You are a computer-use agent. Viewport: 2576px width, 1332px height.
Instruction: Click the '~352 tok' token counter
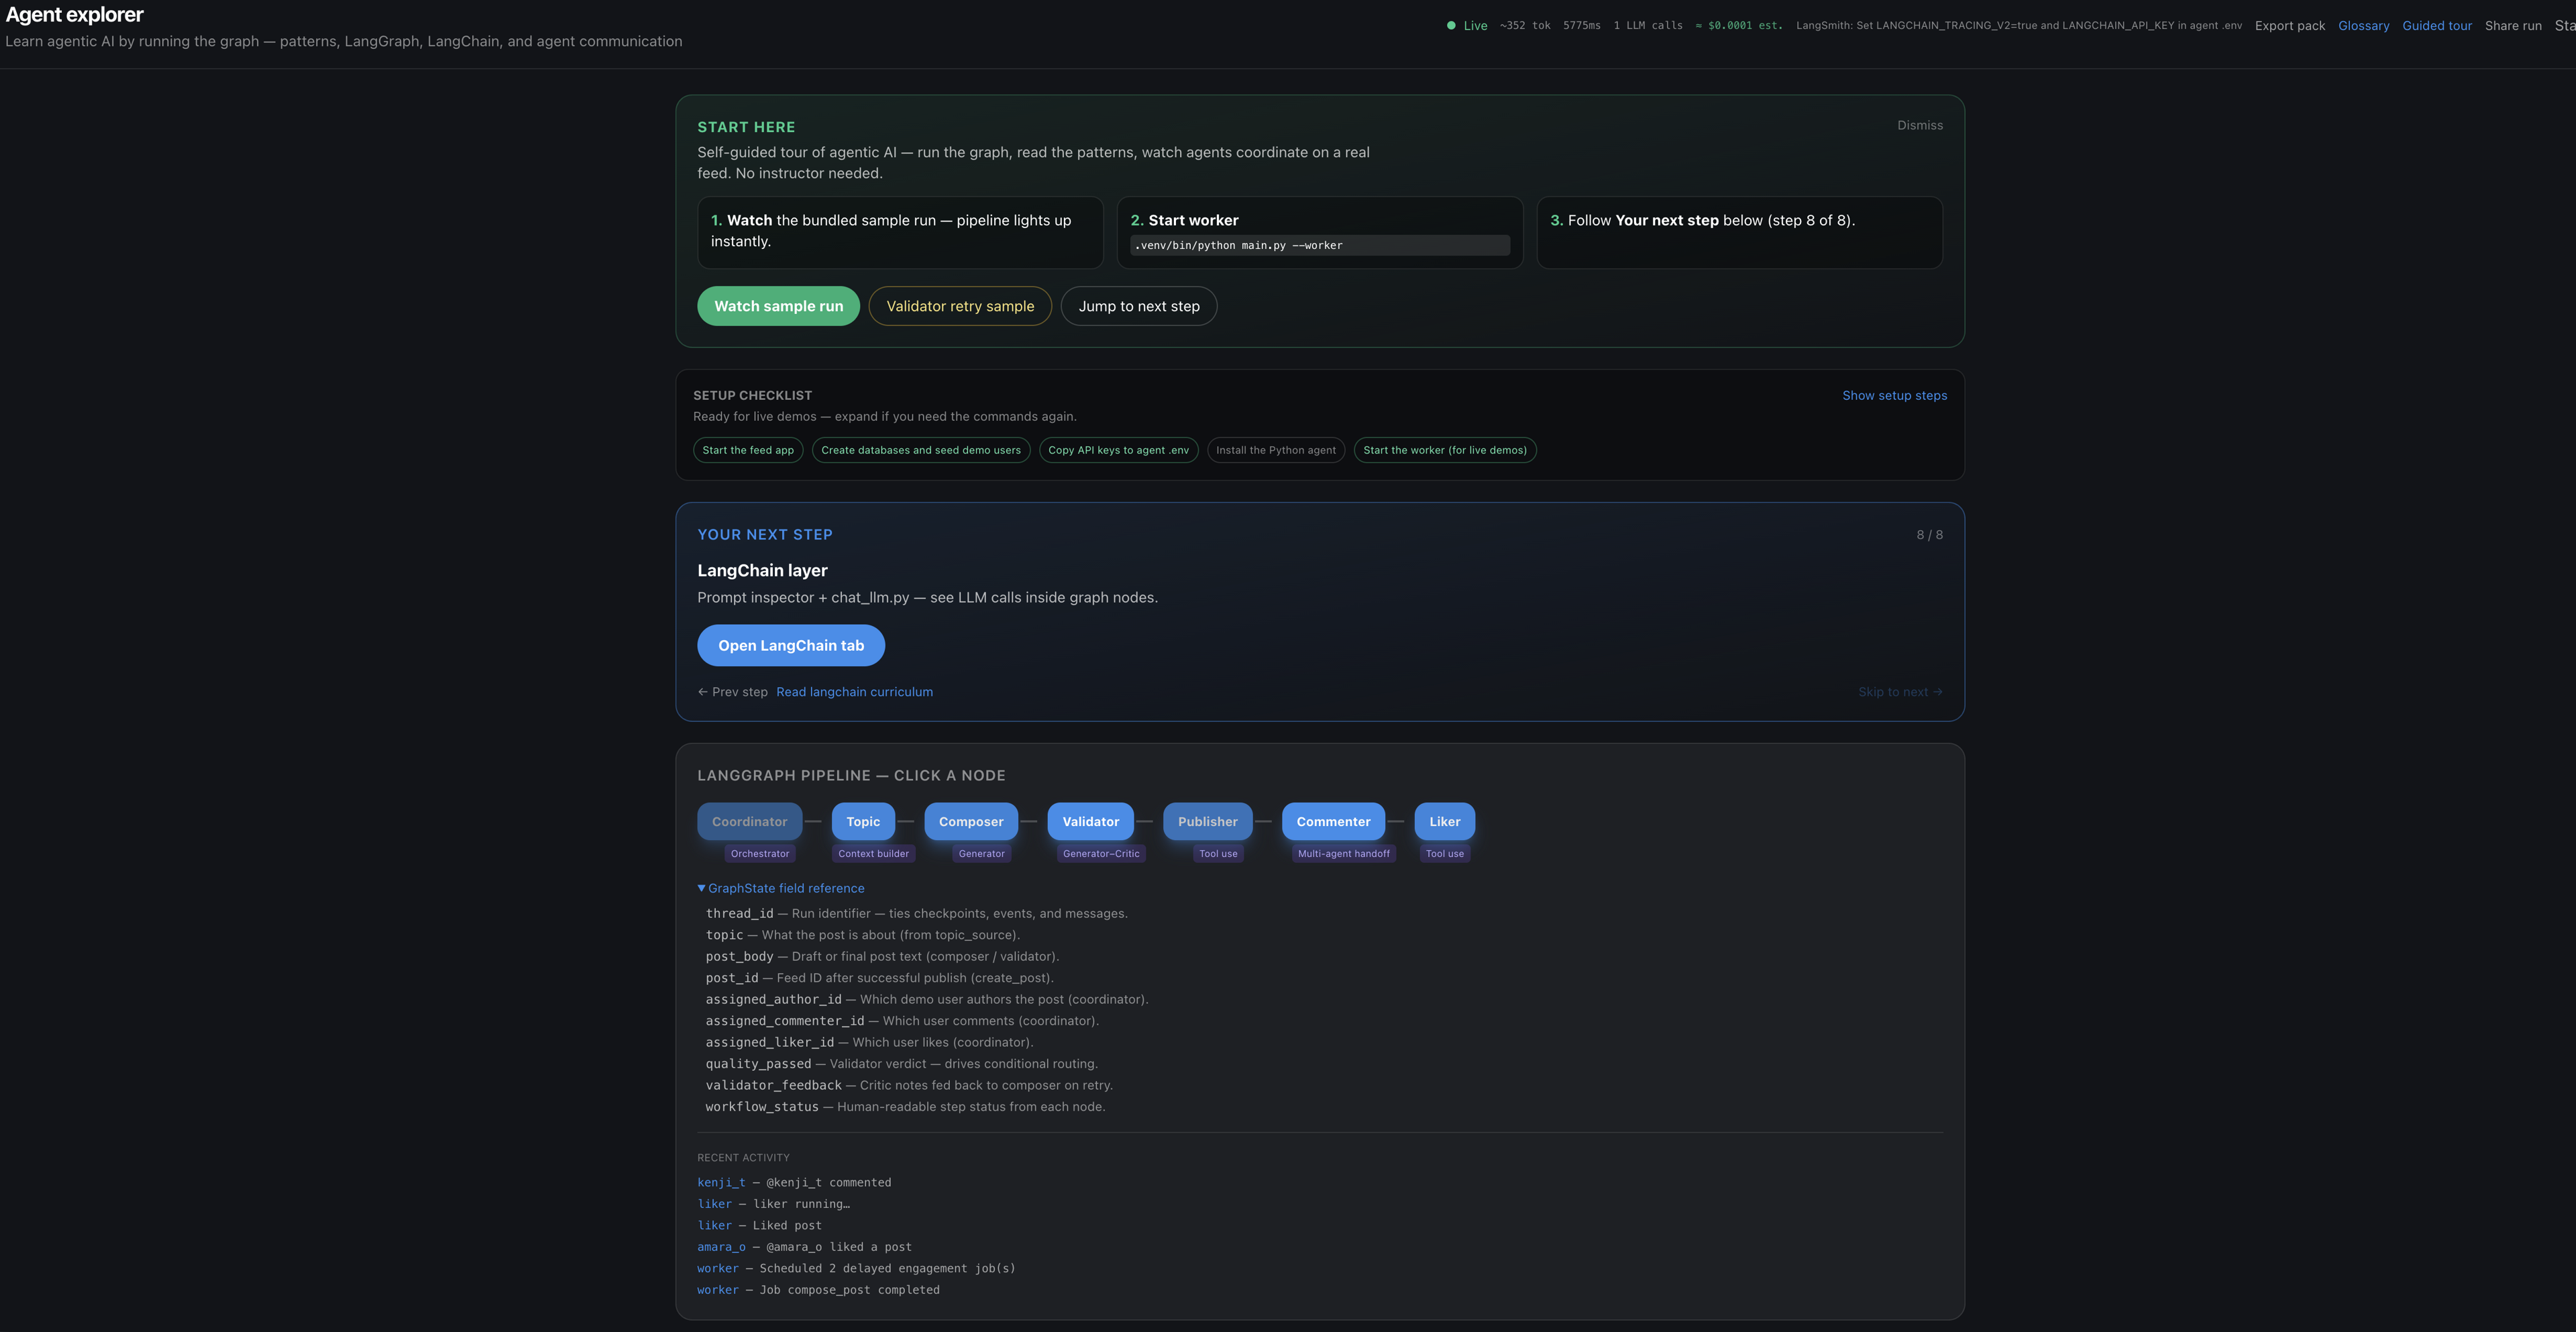(1525, 26)
